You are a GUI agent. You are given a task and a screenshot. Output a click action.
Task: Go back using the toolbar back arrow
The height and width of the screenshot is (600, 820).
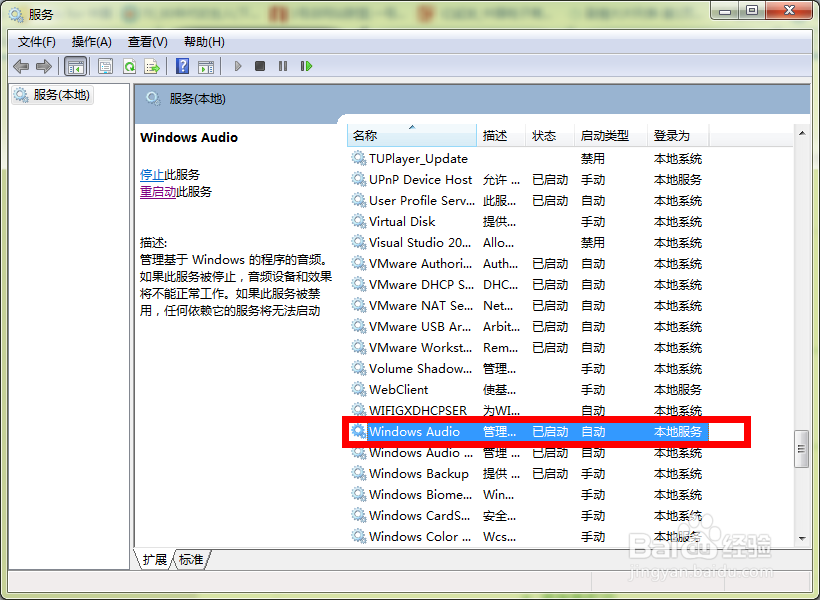(21, 66)
